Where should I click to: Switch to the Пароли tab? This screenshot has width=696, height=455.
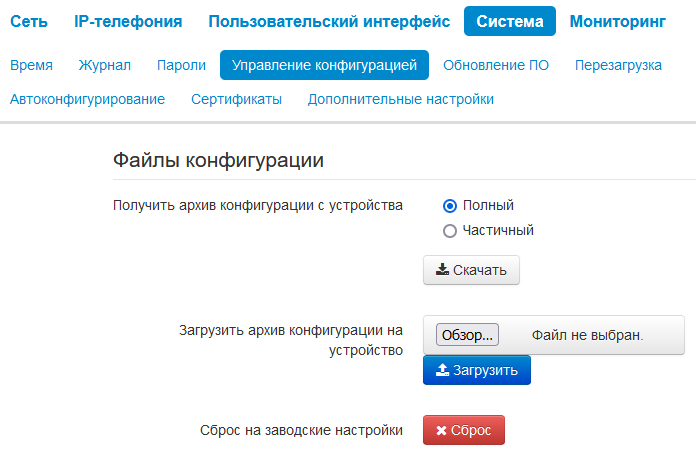[175, 66]
